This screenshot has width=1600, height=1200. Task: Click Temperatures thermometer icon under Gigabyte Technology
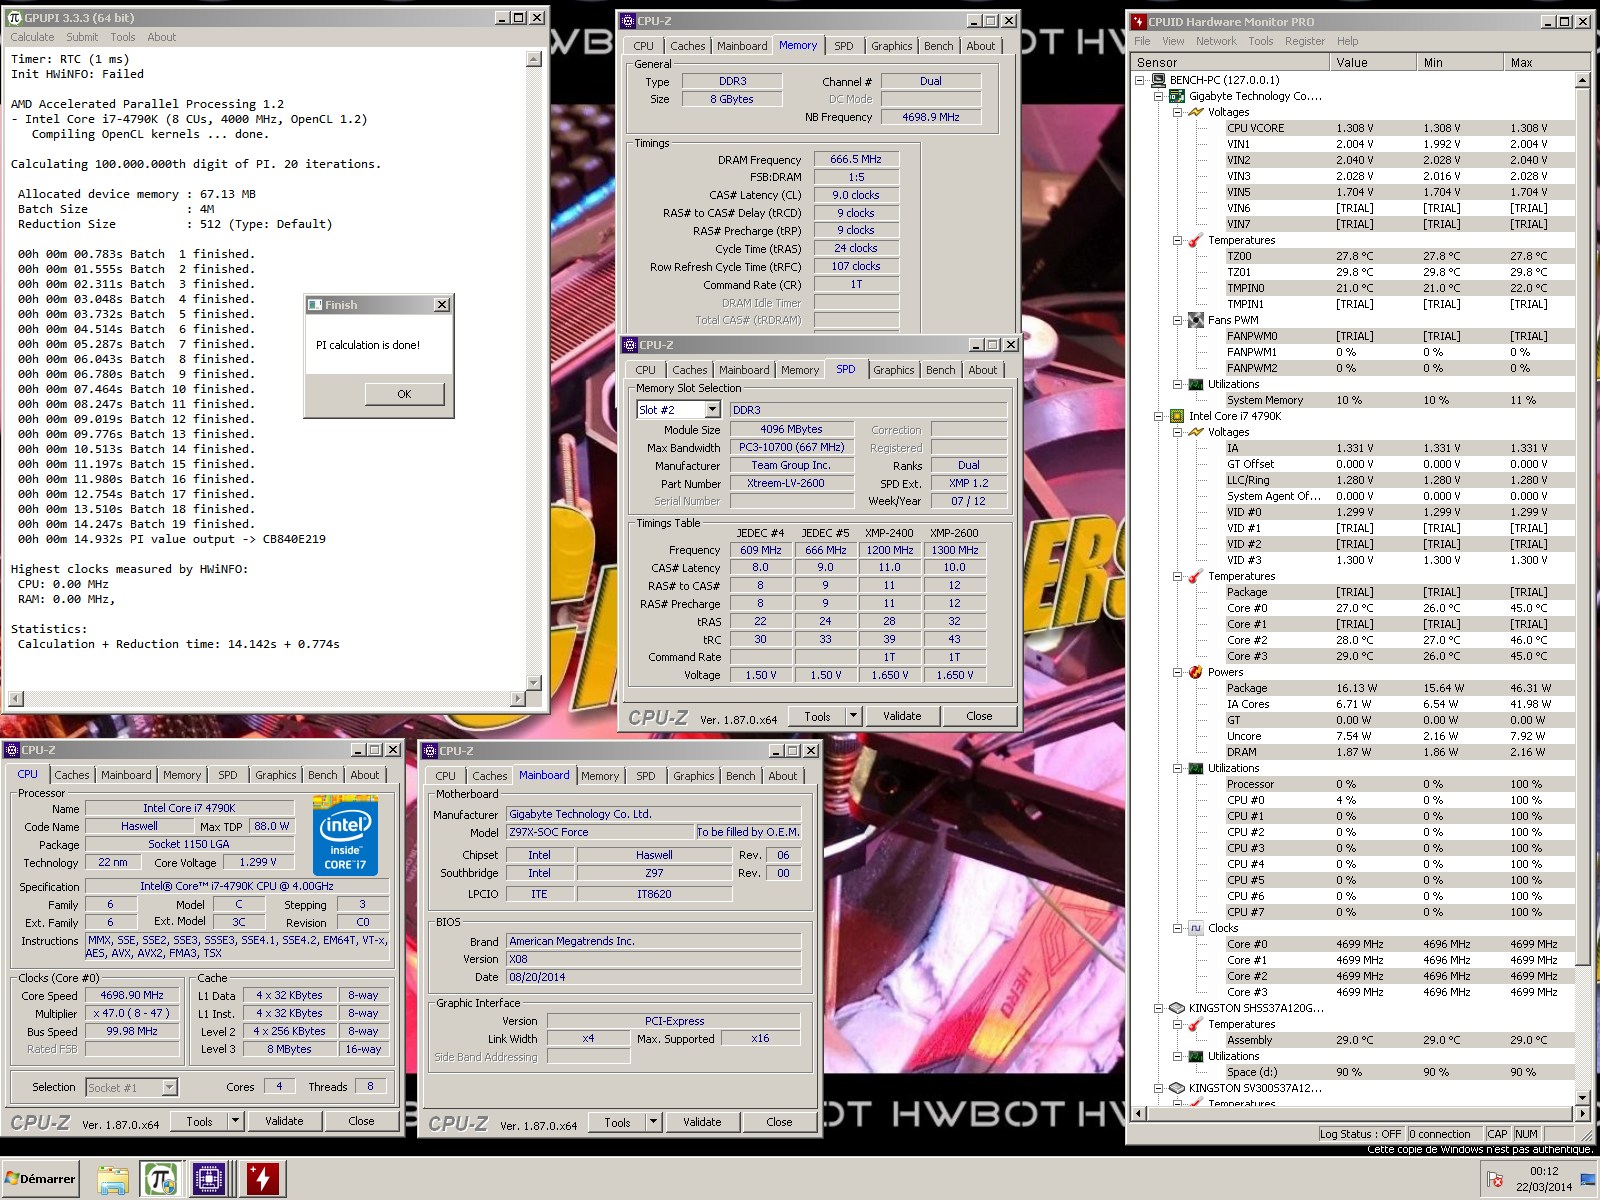click(x=1195, y=240)
